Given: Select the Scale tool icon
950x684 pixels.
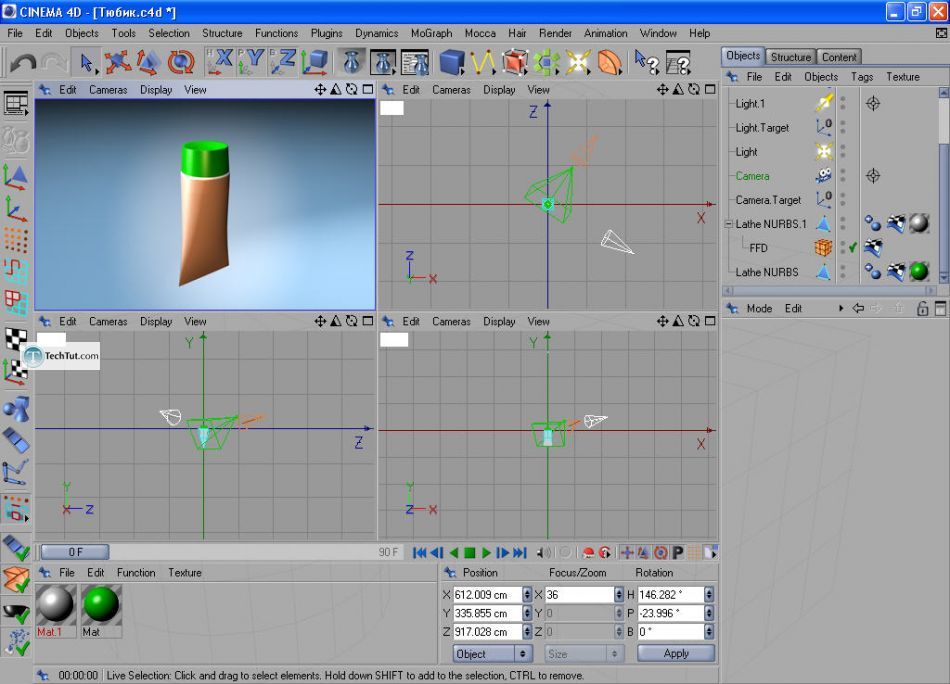Looking at the screenshot, I should click(x=148, y=62).
